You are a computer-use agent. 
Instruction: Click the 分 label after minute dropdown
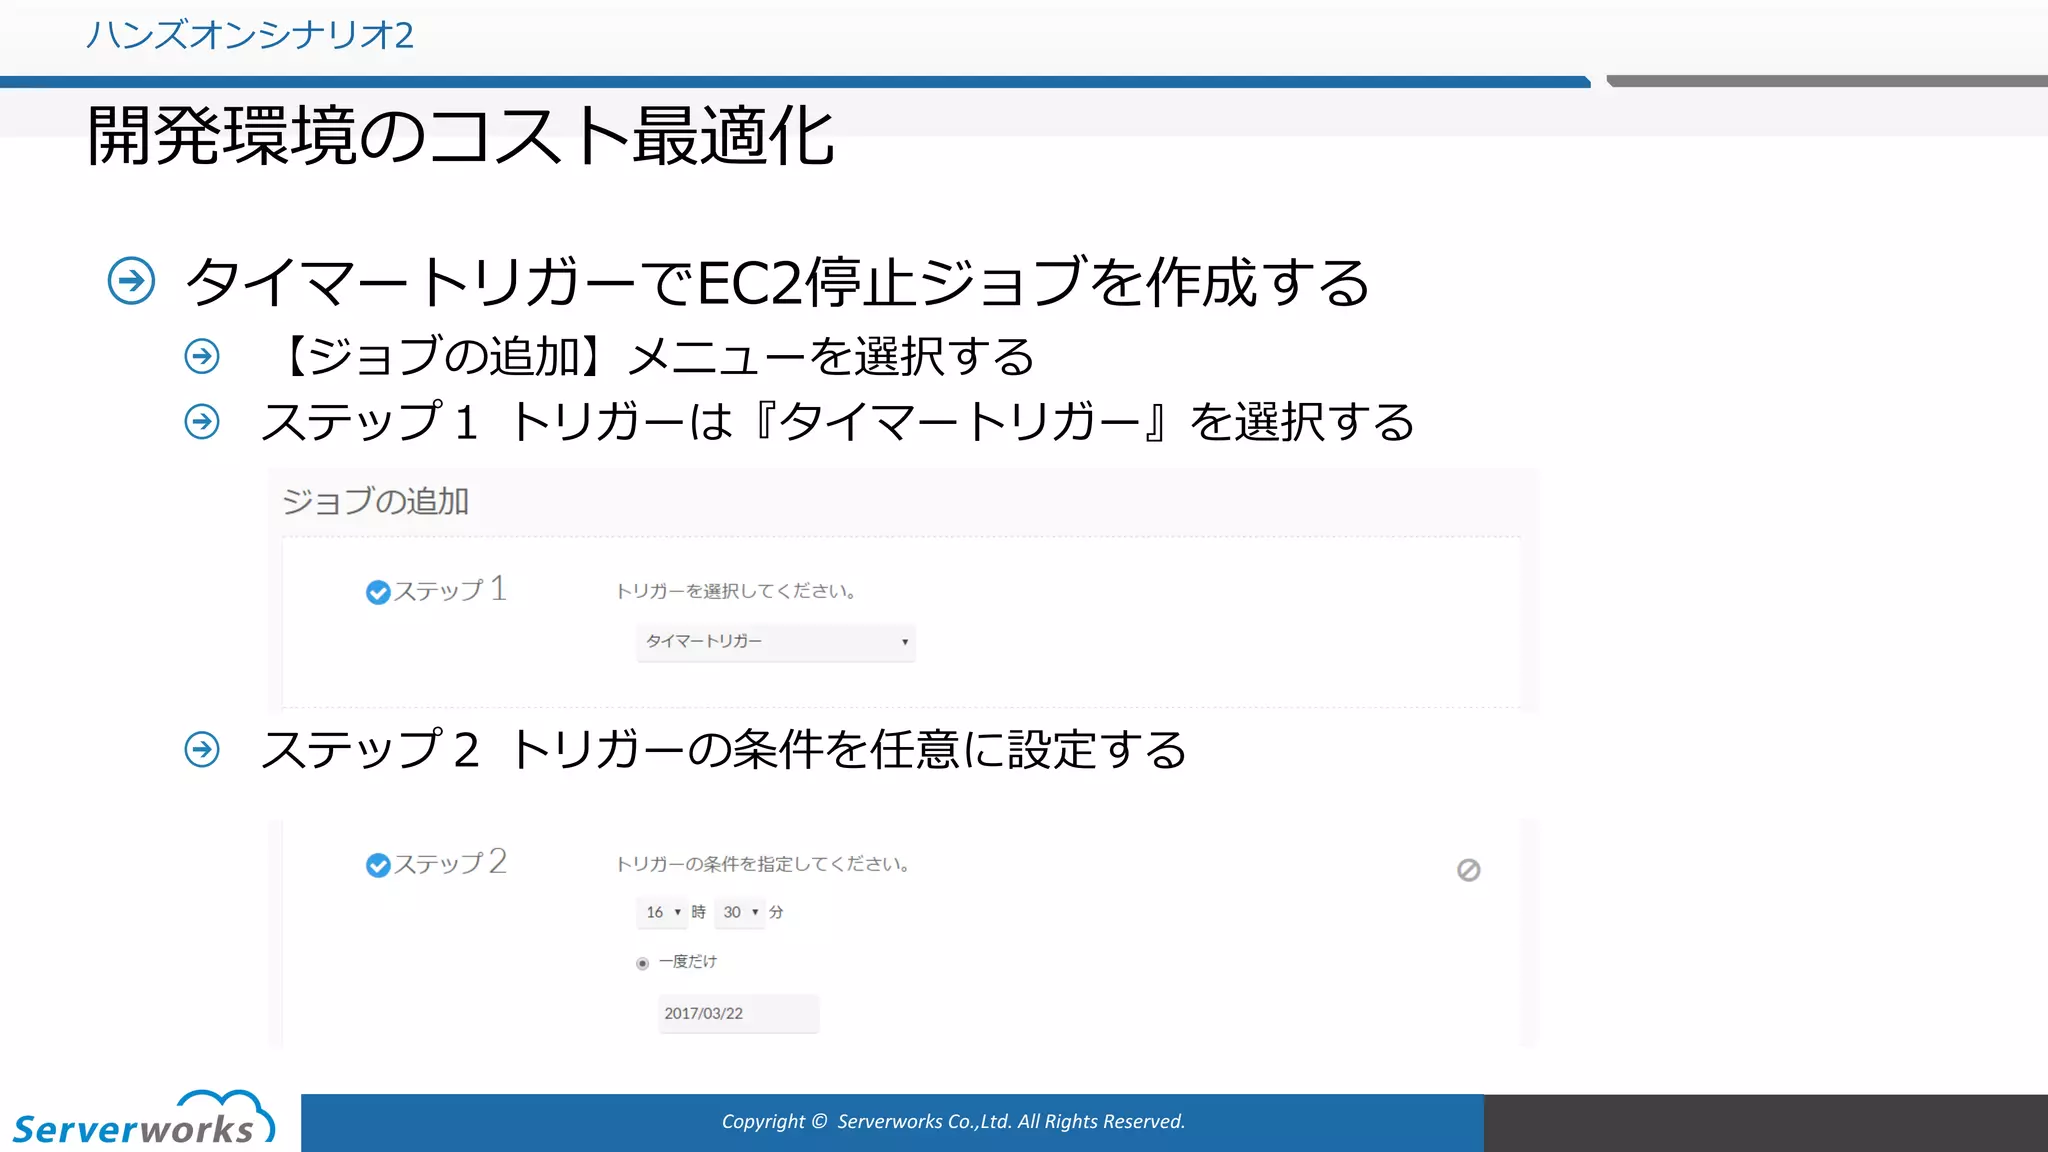point(776,912)
